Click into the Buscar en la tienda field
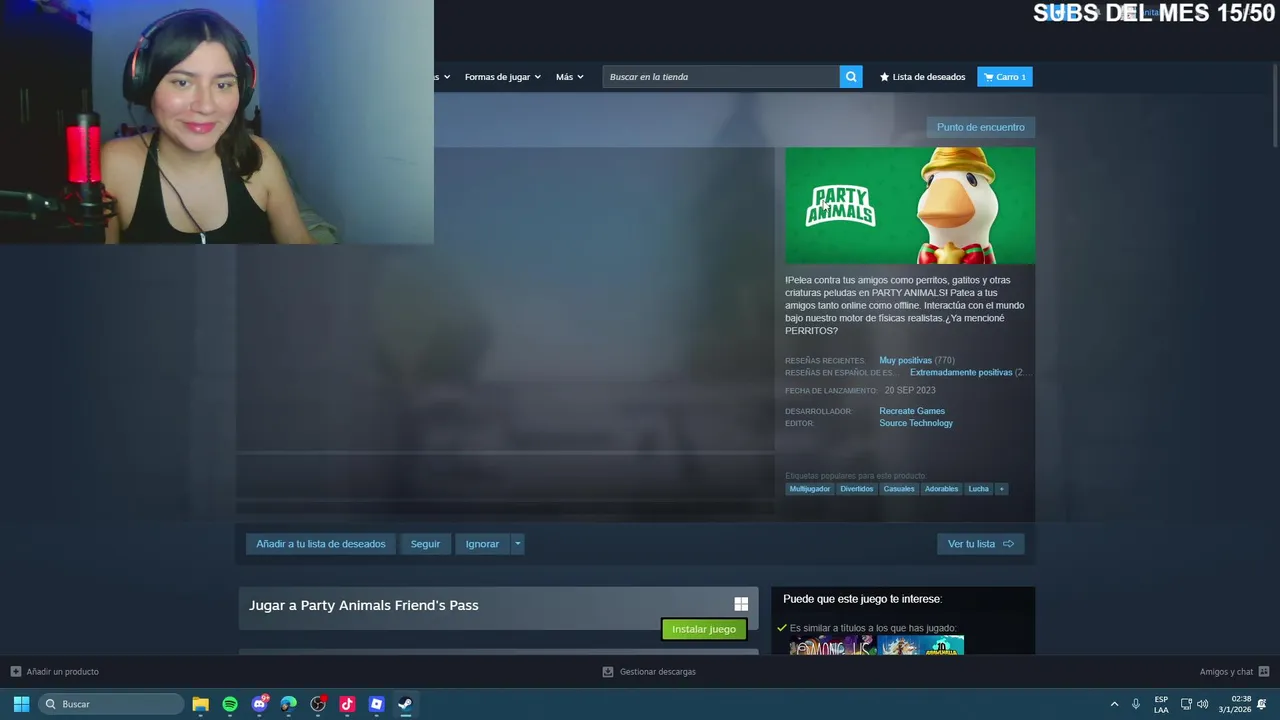Screen dimensions: 1280x720 [x=721, y=77]
